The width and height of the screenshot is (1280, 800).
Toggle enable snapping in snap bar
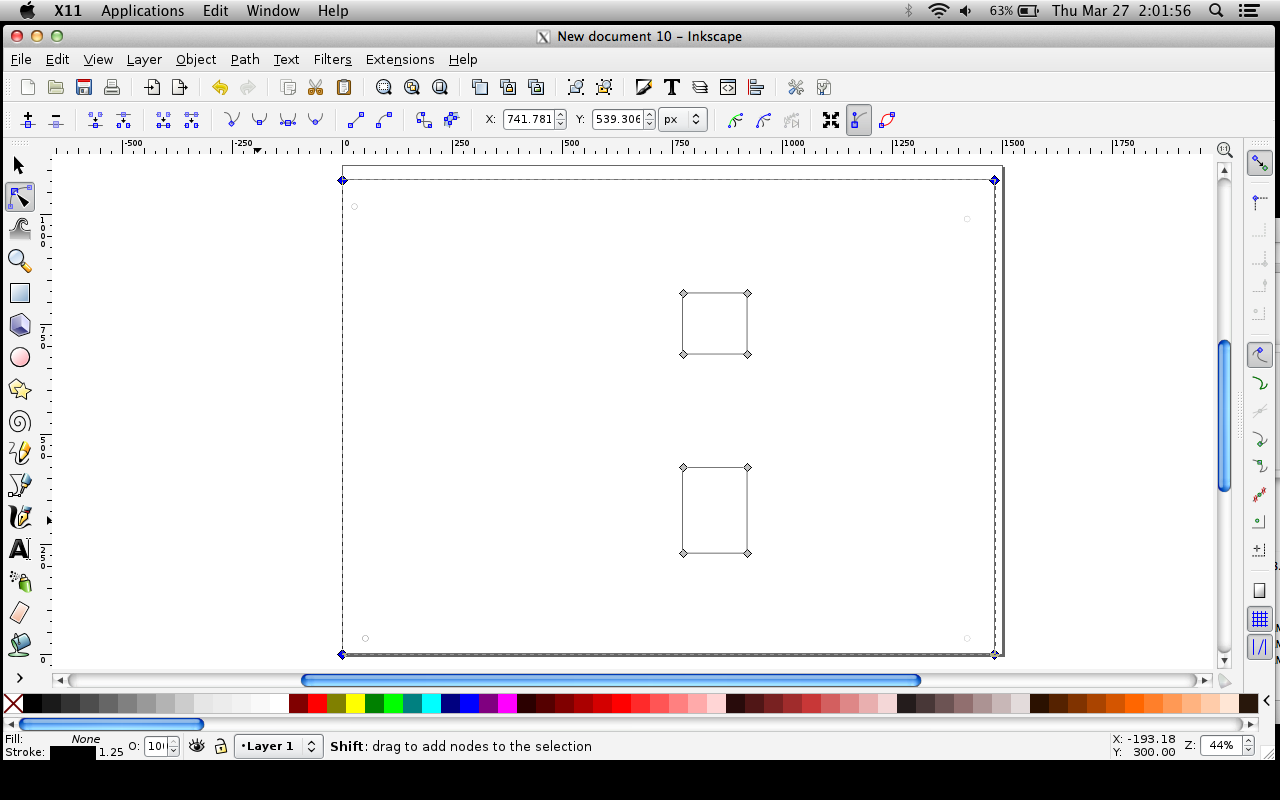coord(1259,164)
